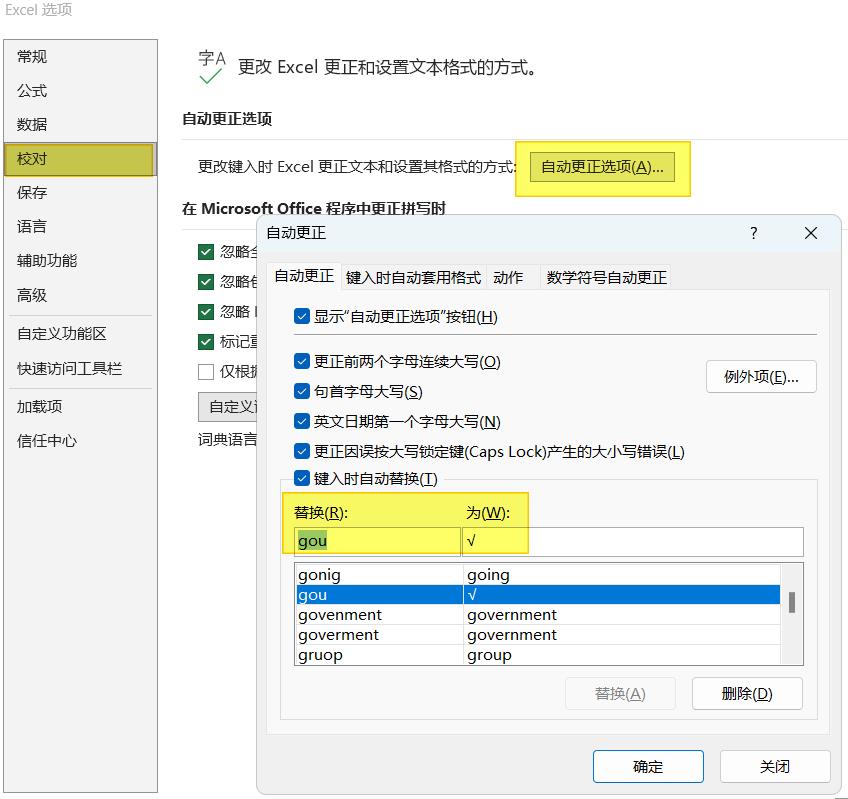Click the help question mark icon
This screenshot has width=848, height=799.
tap(753, 233)
